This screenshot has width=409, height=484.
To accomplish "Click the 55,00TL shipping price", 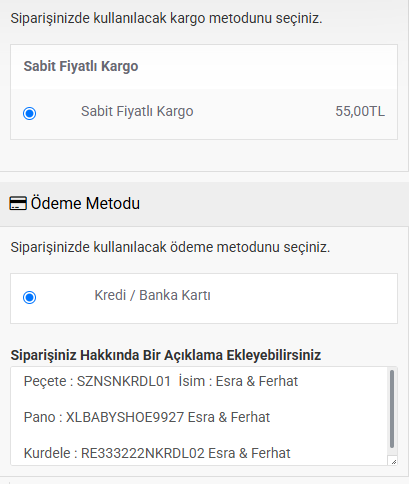I will 360,111.
